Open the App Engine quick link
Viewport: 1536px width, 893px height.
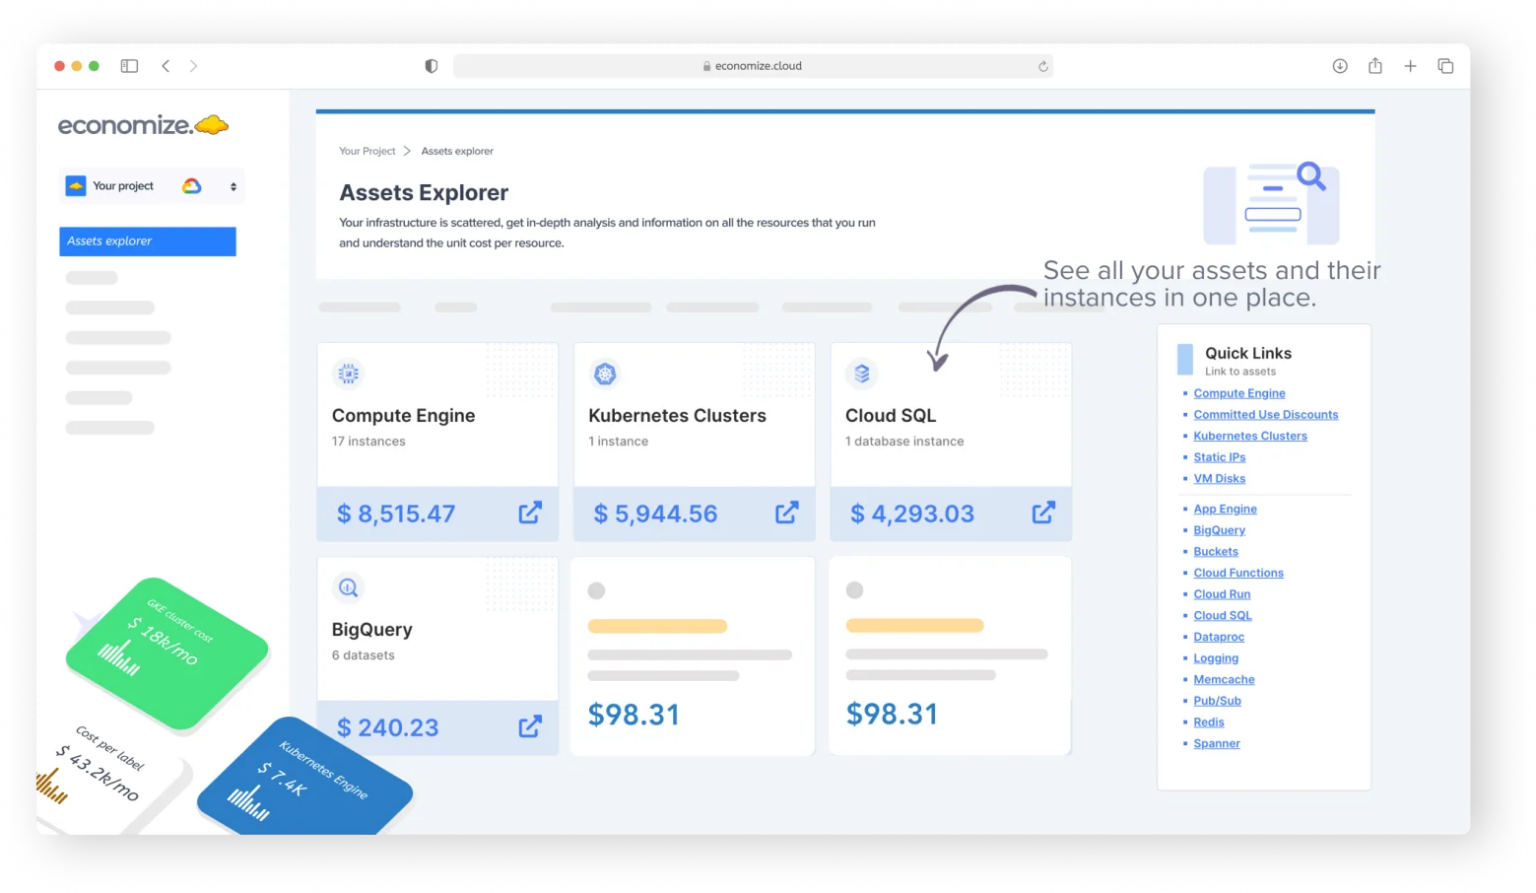(1225, 510)
